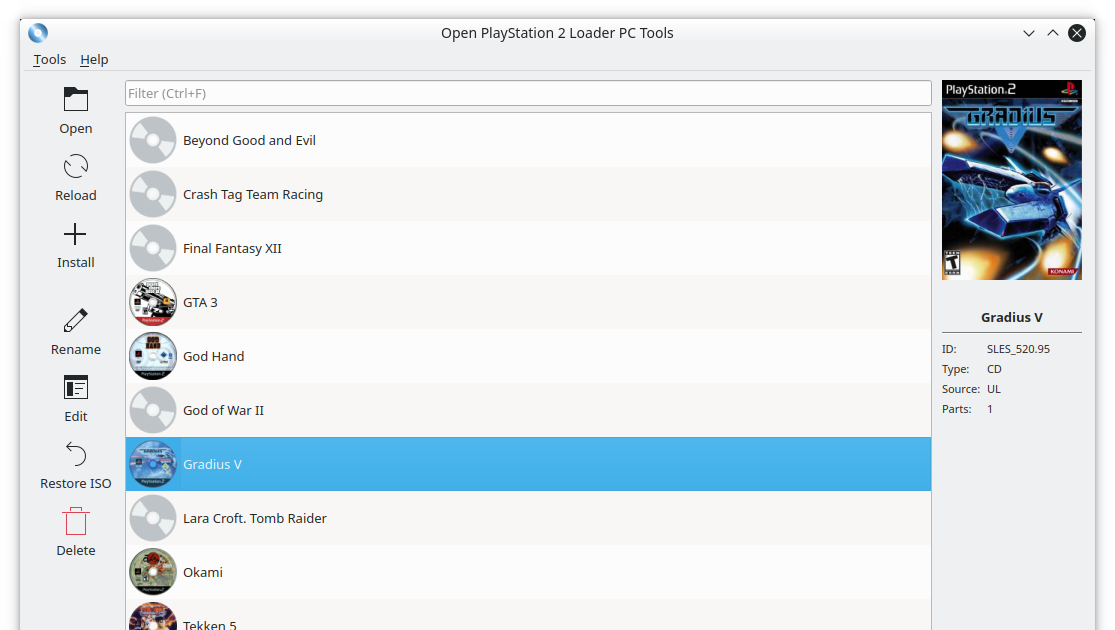The image size is (1115, 630).
Task: Click the Type value CD
Action: (x=994, y=369)
